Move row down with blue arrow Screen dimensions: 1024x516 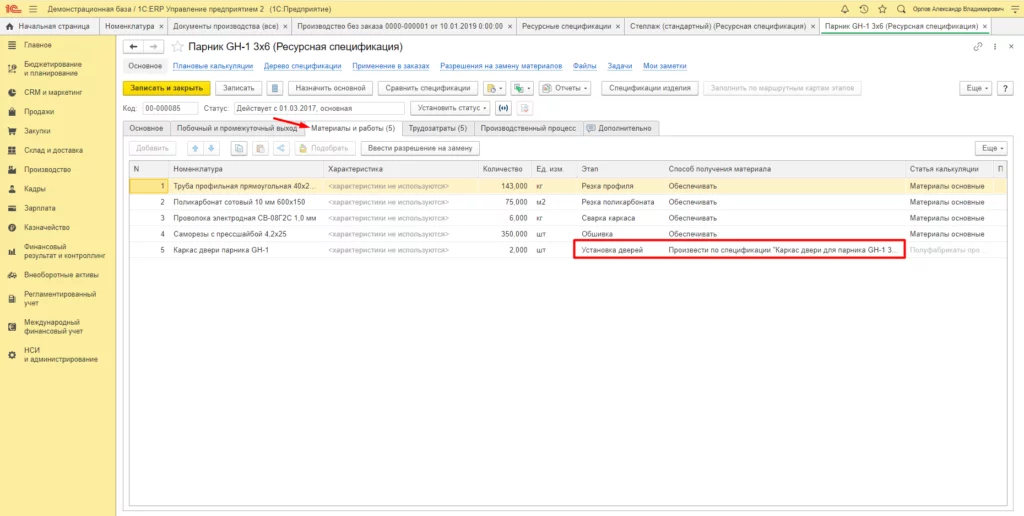210,148
